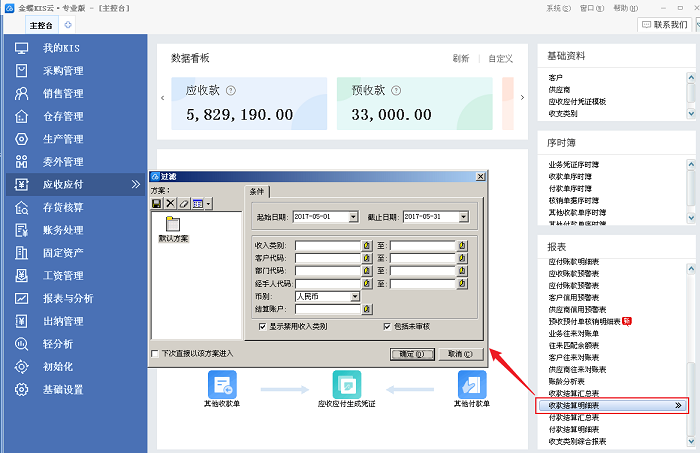Click lookup icon beside 结算账户 field

(367, 309)
